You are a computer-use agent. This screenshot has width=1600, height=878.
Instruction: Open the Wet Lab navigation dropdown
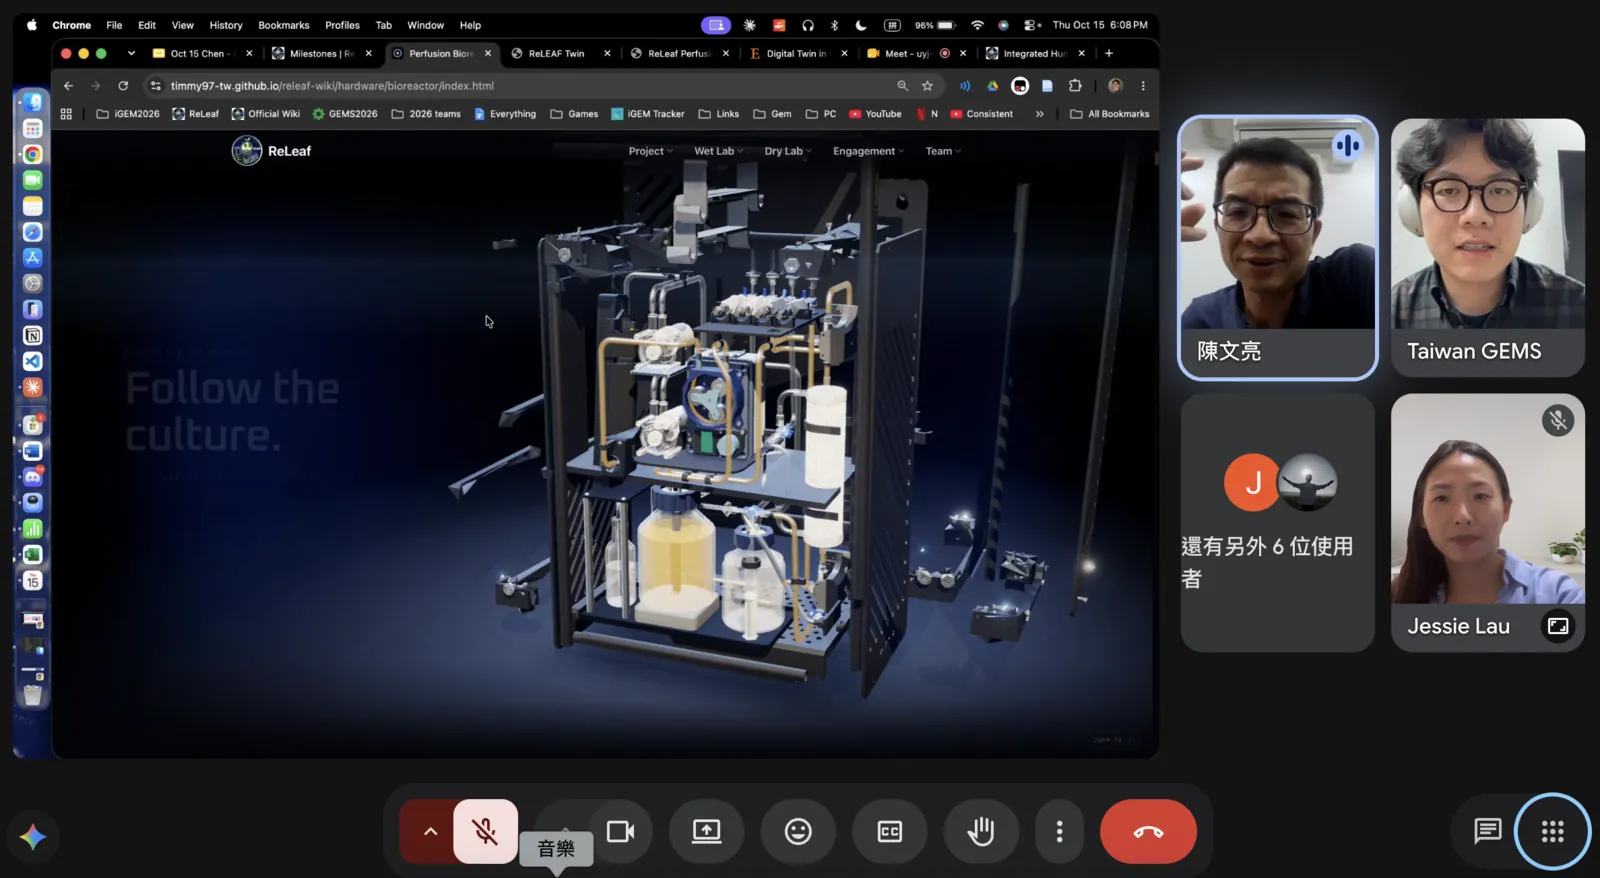pos(719,151)
